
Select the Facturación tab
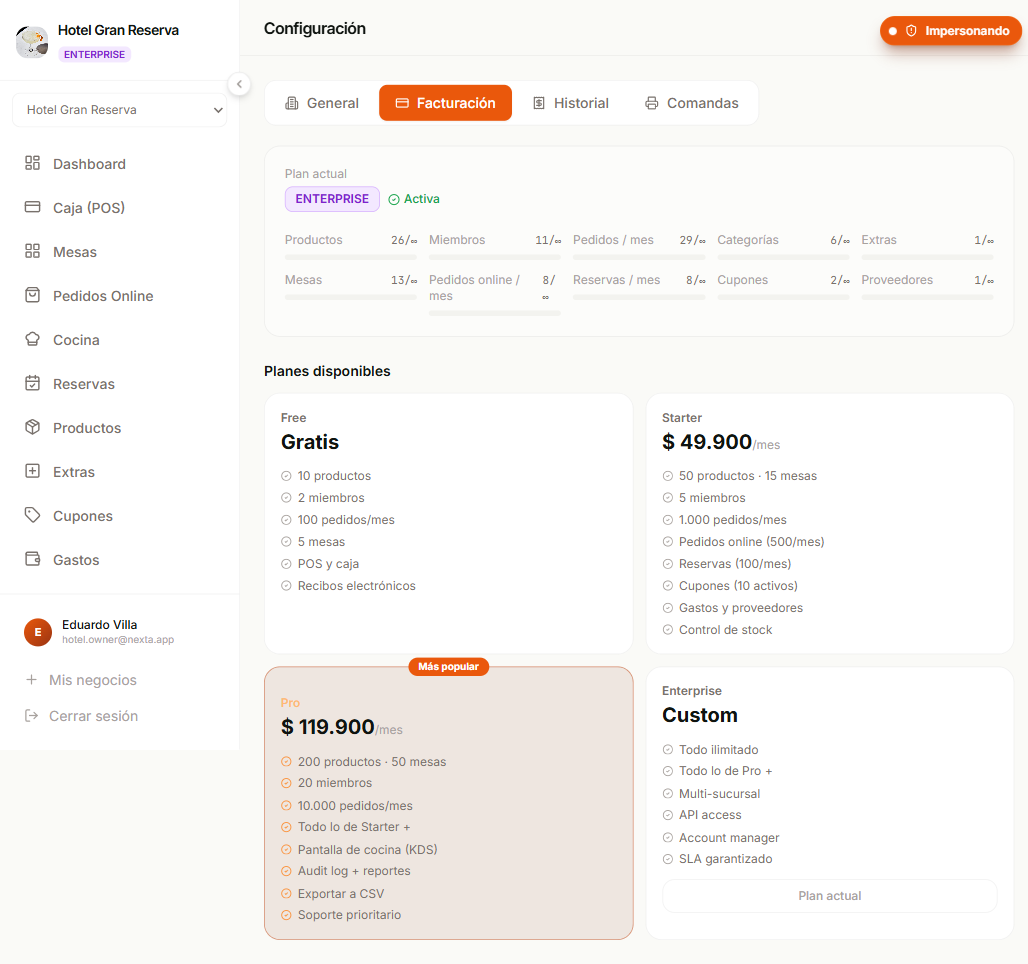445,103
